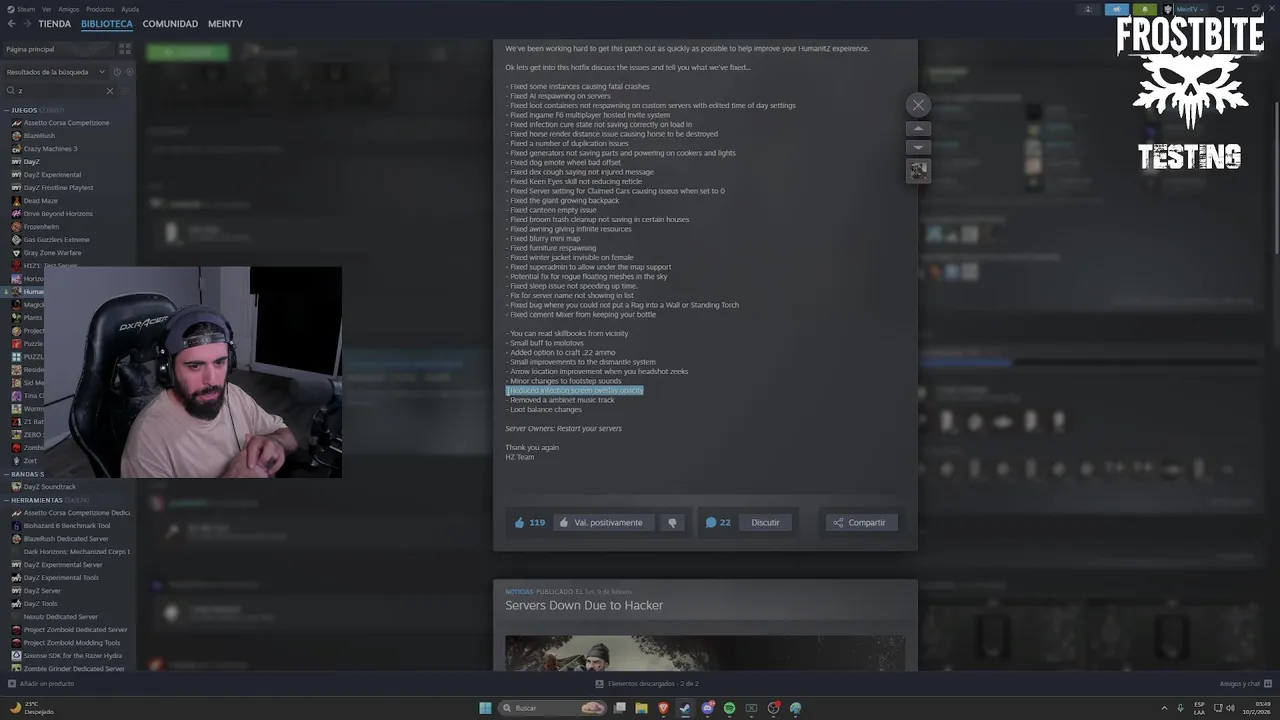This screenshot has width=1280, height=720.
Task: Select Crazy Machines 3 in the library
Action: tap(50, 149)
